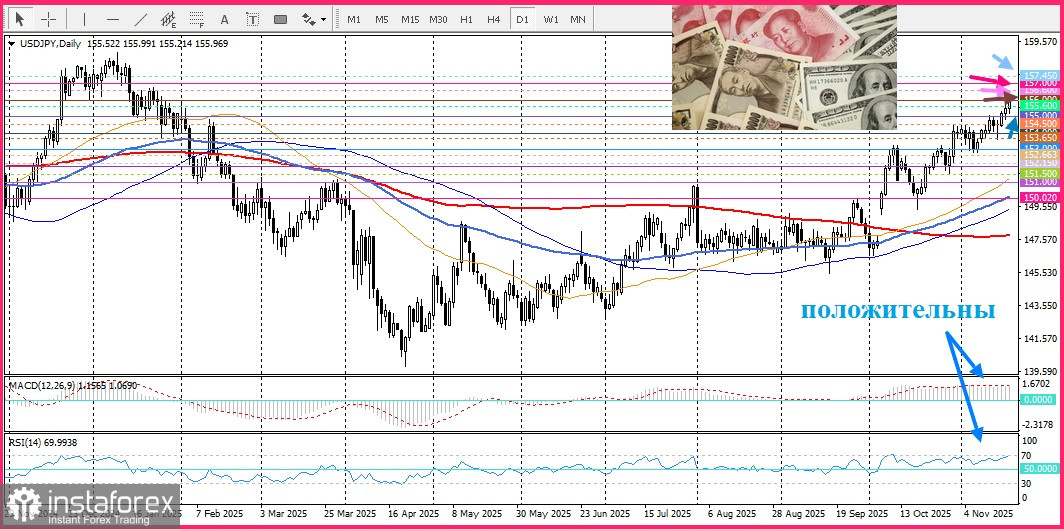Image resolution: width=1064 pixels, height=529 pixels.
Task: Click the RSI scale value 70
Action: (x=1026, y=456)
